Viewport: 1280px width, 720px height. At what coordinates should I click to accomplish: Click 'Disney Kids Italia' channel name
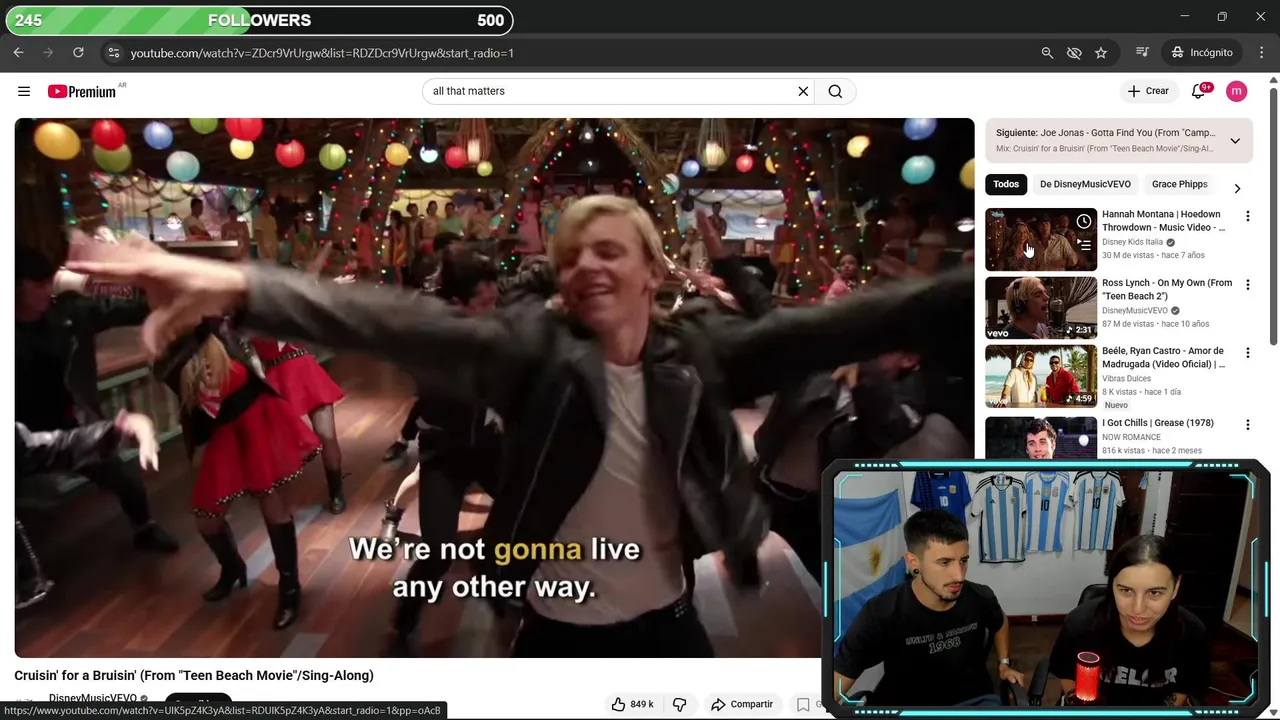pyautogui.click(x=1132, y=242)
